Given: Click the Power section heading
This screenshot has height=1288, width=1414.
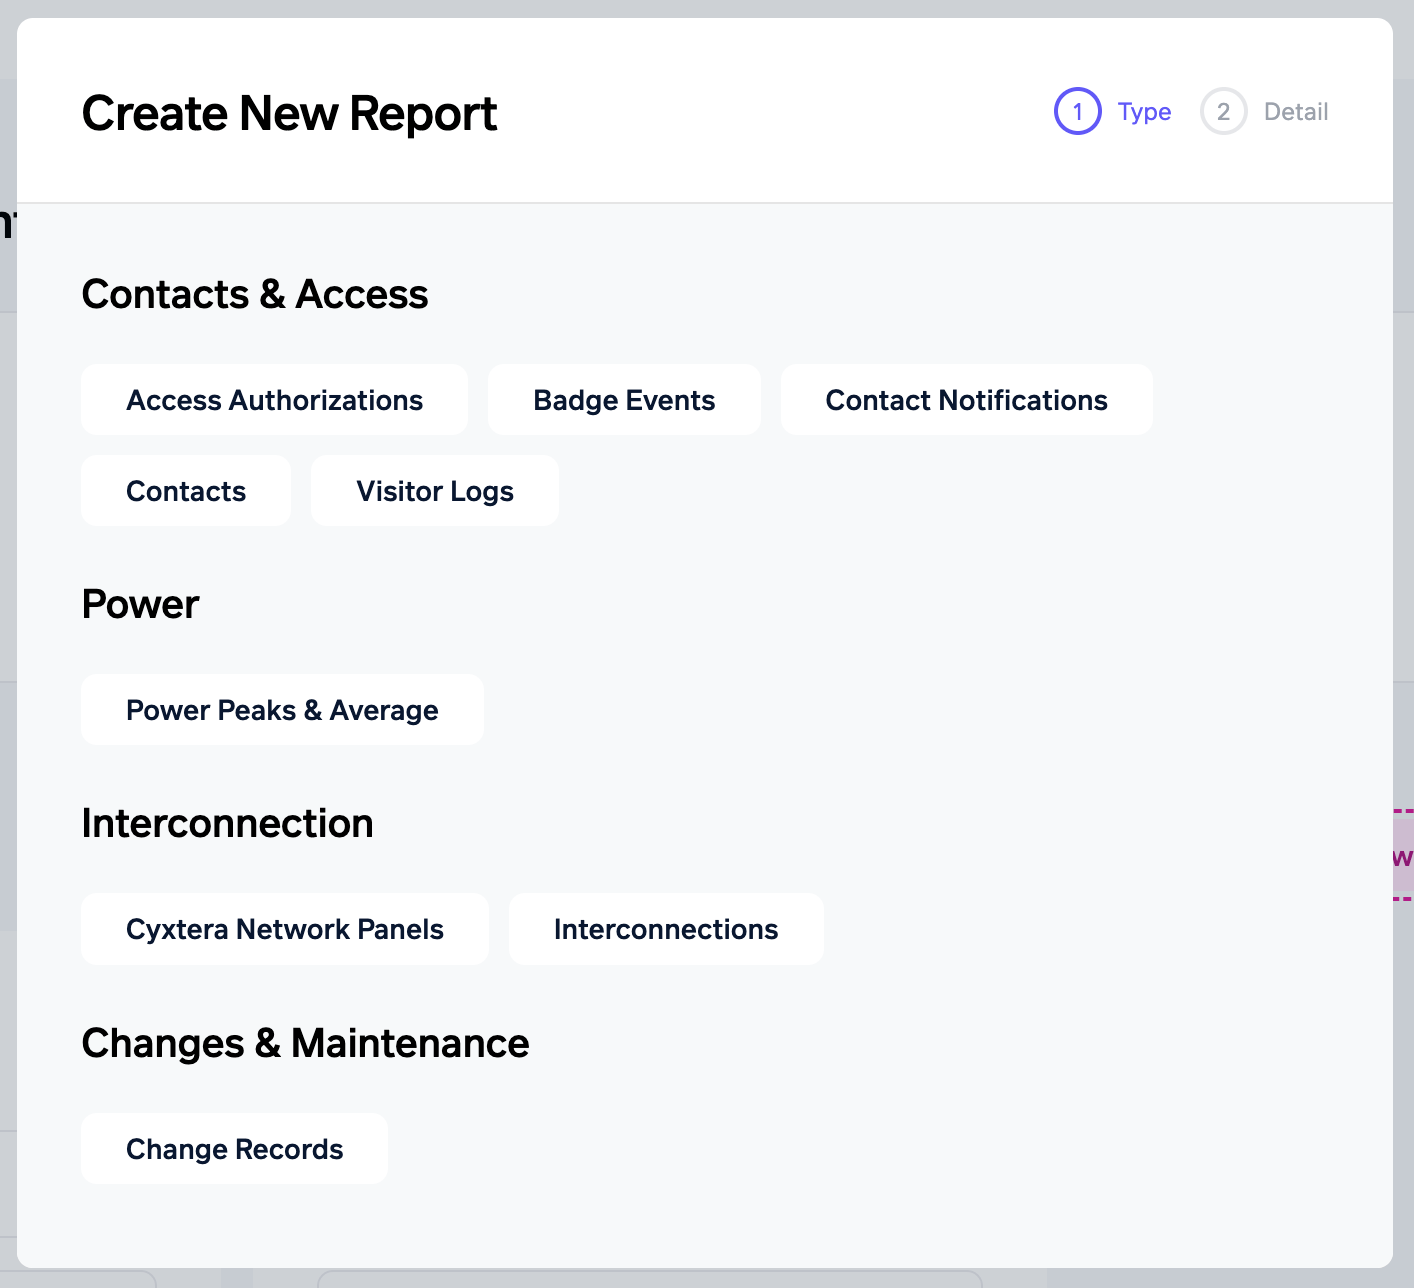Looking at the screenshot, I should pyautogui.click(x=141, y=604).
